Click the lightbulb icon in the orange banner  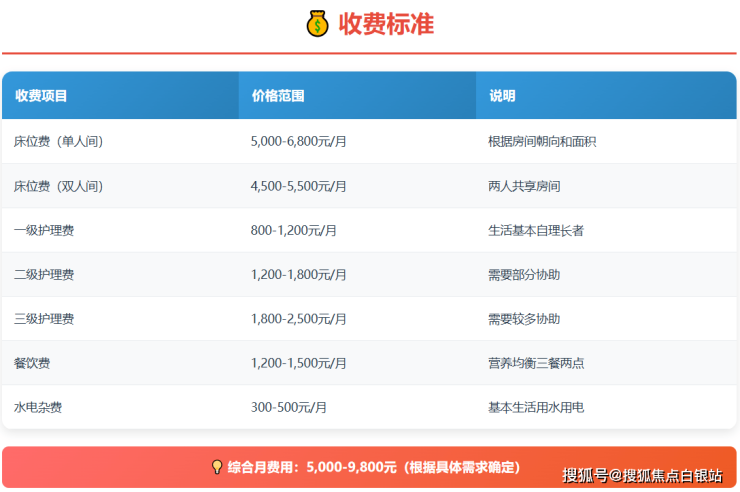(216, 467)
